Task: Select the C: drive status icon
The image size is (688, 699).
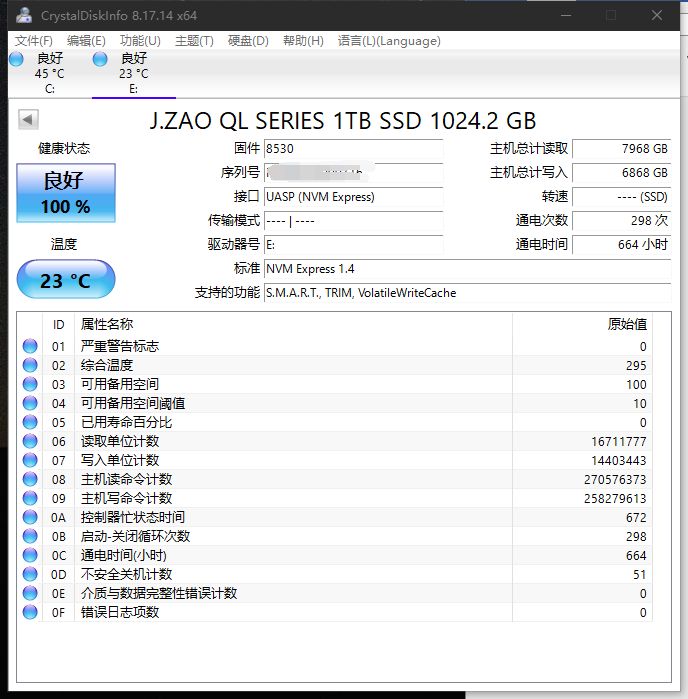Action: click(16, 59)
